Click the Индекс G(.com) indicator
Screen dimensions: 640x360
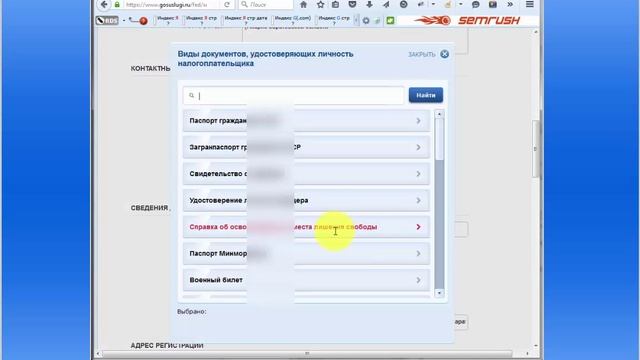coord(293,20)
